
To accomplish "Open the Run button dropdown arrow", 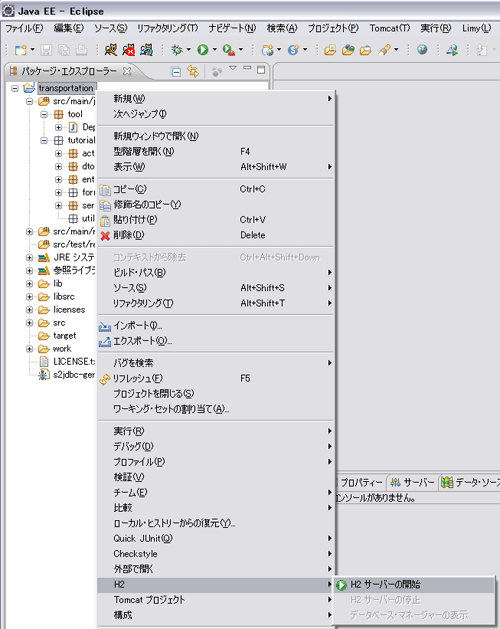I will point(214,50).
